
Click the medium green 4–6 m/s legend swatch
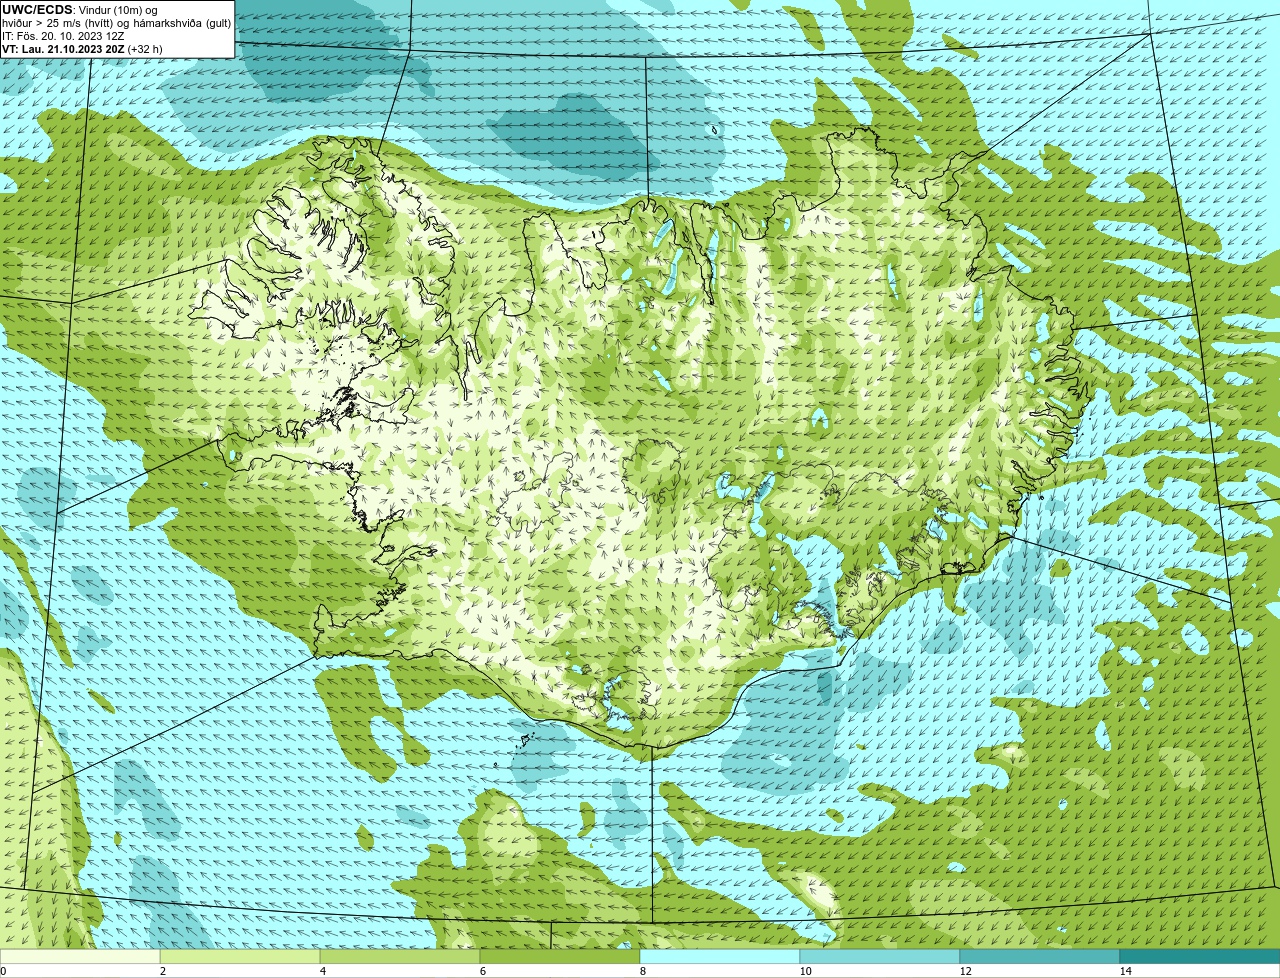coord(400,956)
